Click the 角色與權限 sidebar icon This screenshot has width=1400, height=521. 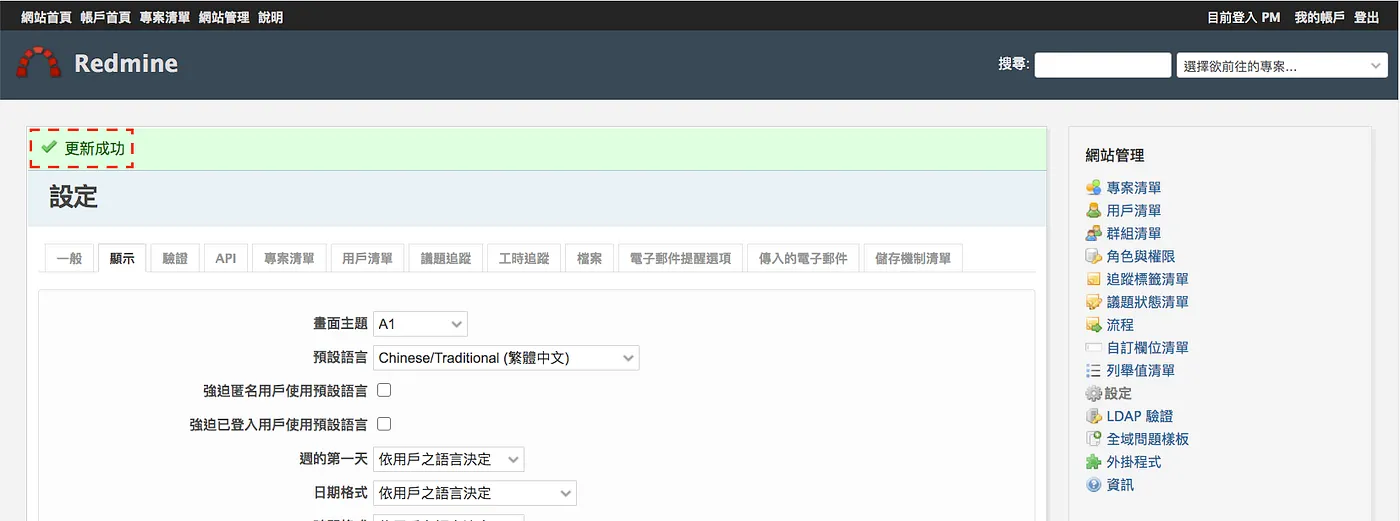point(1094,257)
